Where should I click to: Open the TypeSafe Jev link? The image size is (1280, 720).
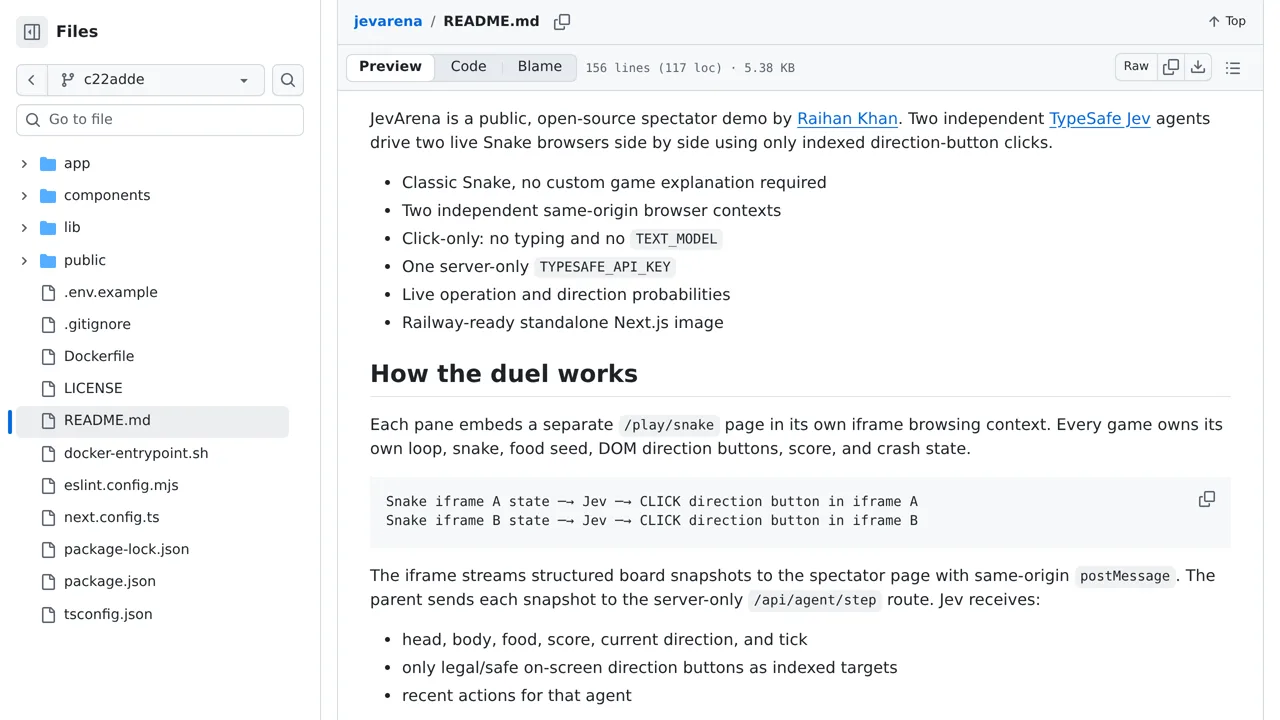[x=1099, y=118]
